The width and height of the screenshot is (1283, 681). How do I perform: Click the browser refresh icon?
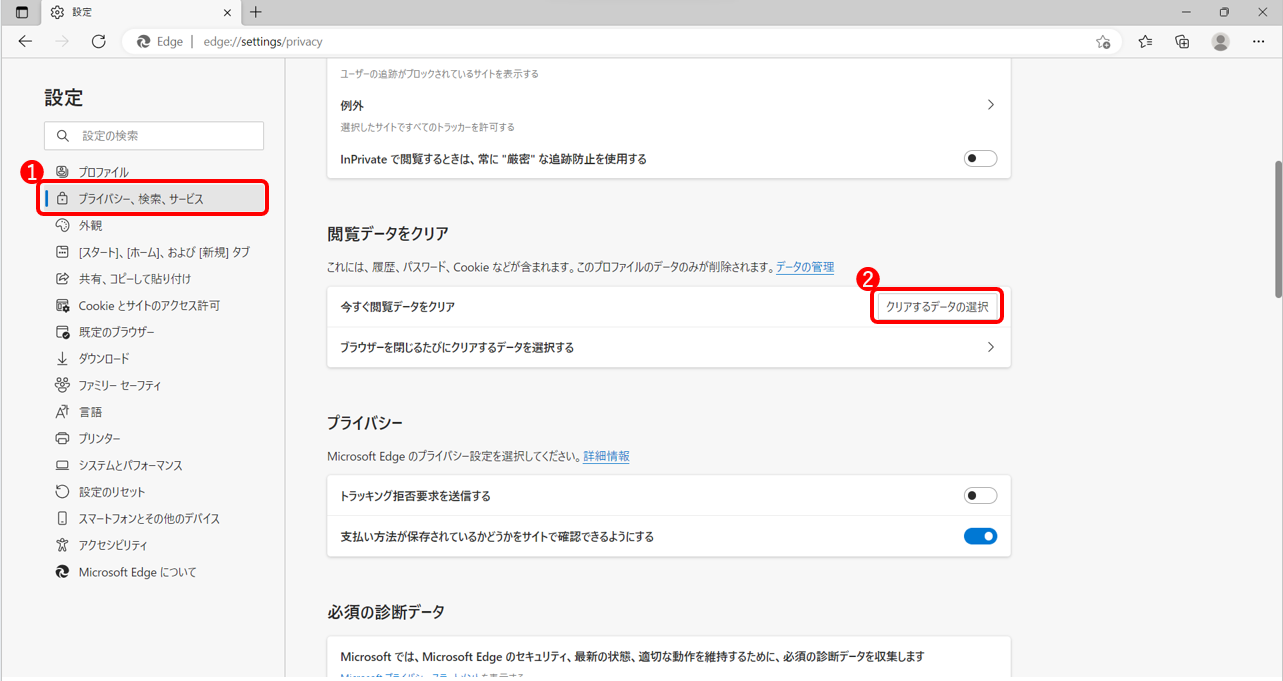tap(98, 41)
